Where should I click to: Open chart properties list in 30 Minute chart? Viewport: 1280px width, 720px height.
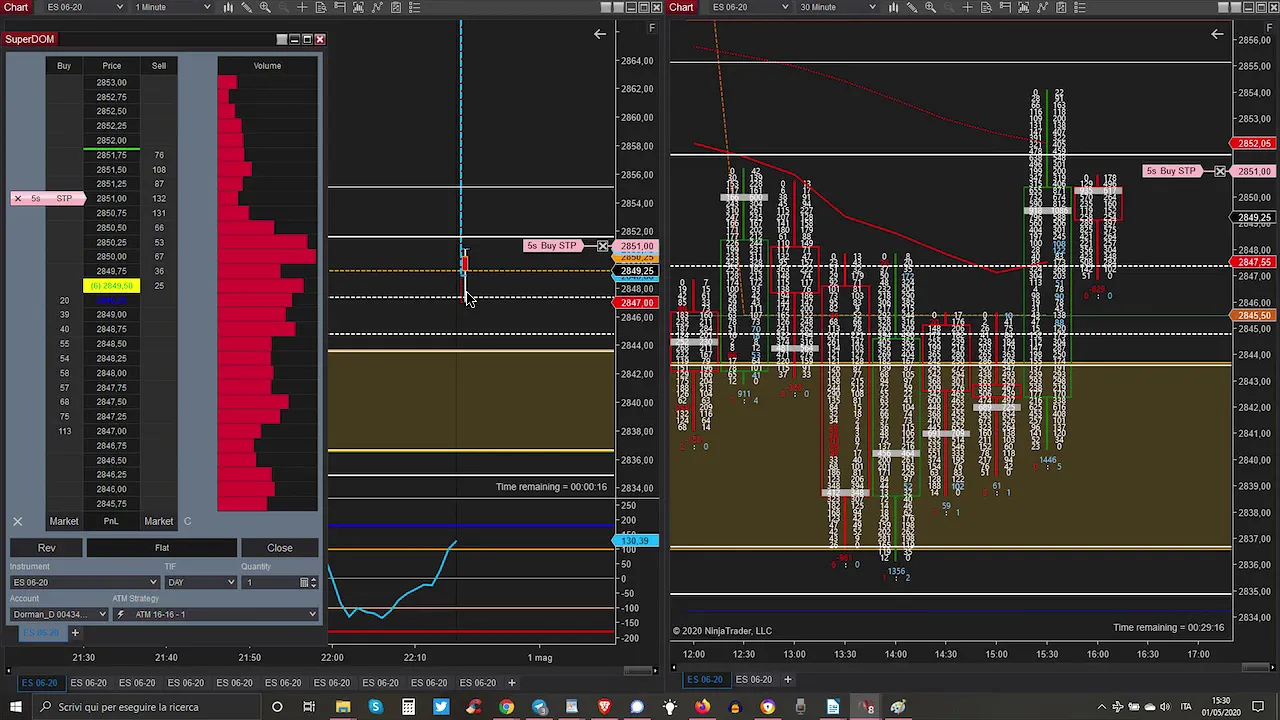coord(1080,7)
